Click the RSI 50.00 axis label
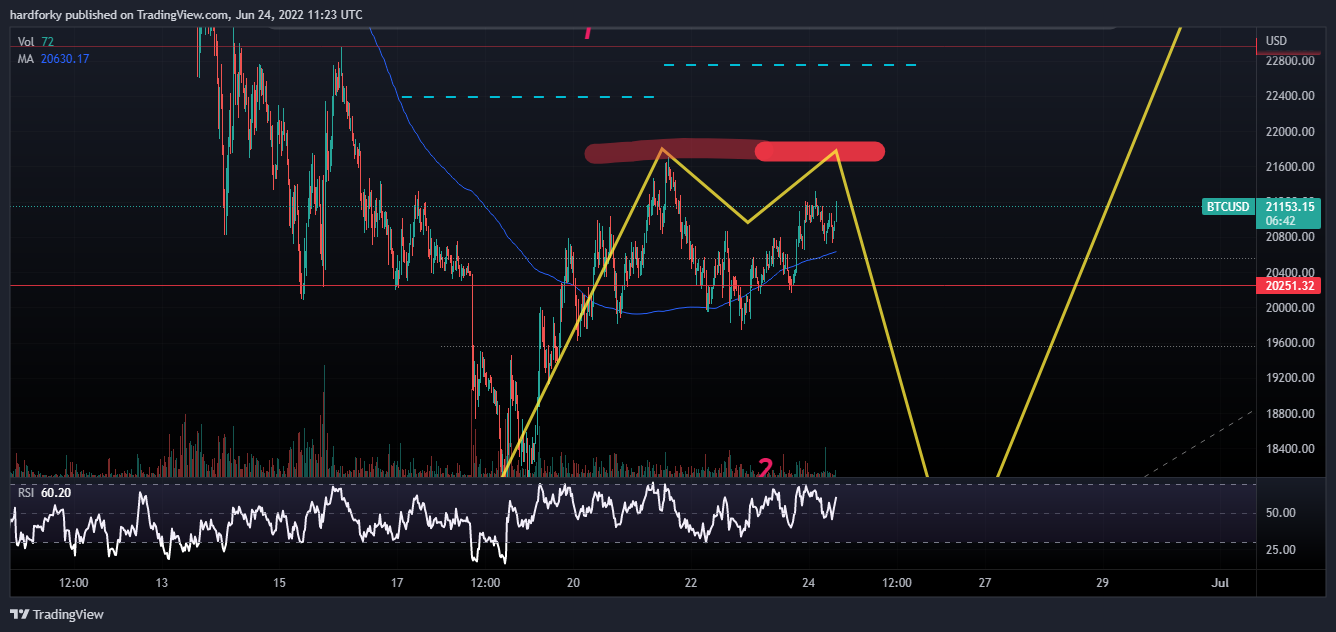This screenshot has width=1336, height=632. click(1281, 513)
